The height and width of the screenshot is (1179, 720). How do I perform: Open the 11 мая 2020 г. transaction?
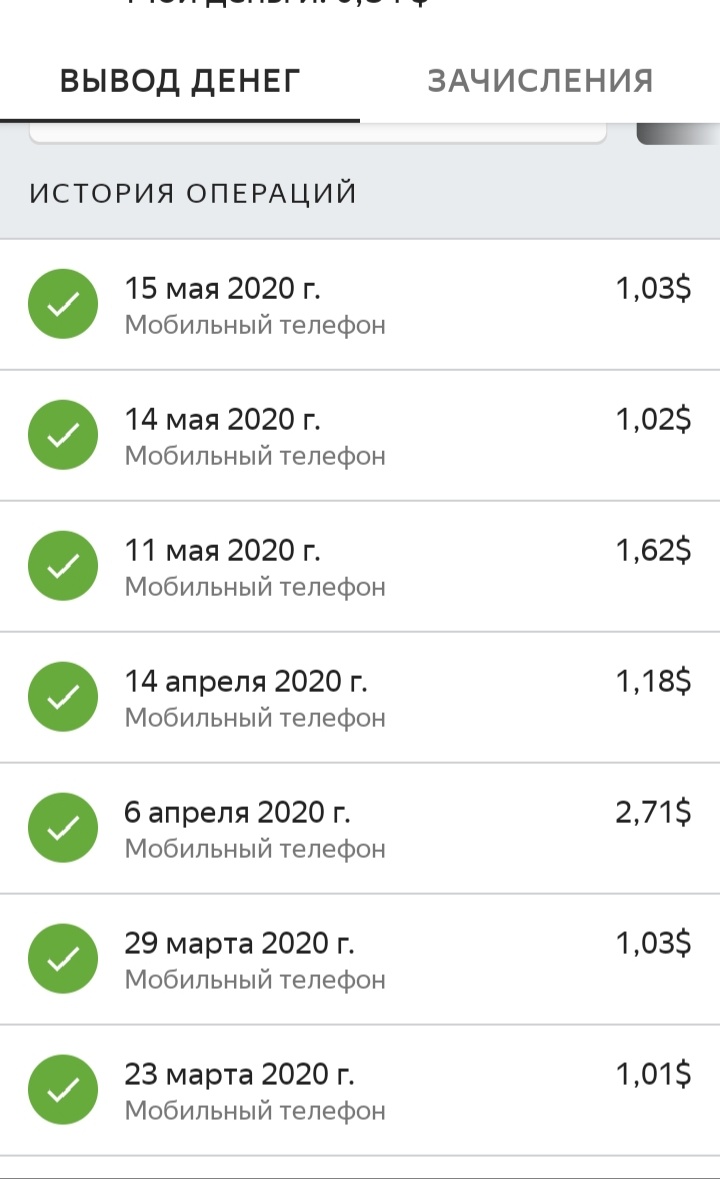point(360,566)
